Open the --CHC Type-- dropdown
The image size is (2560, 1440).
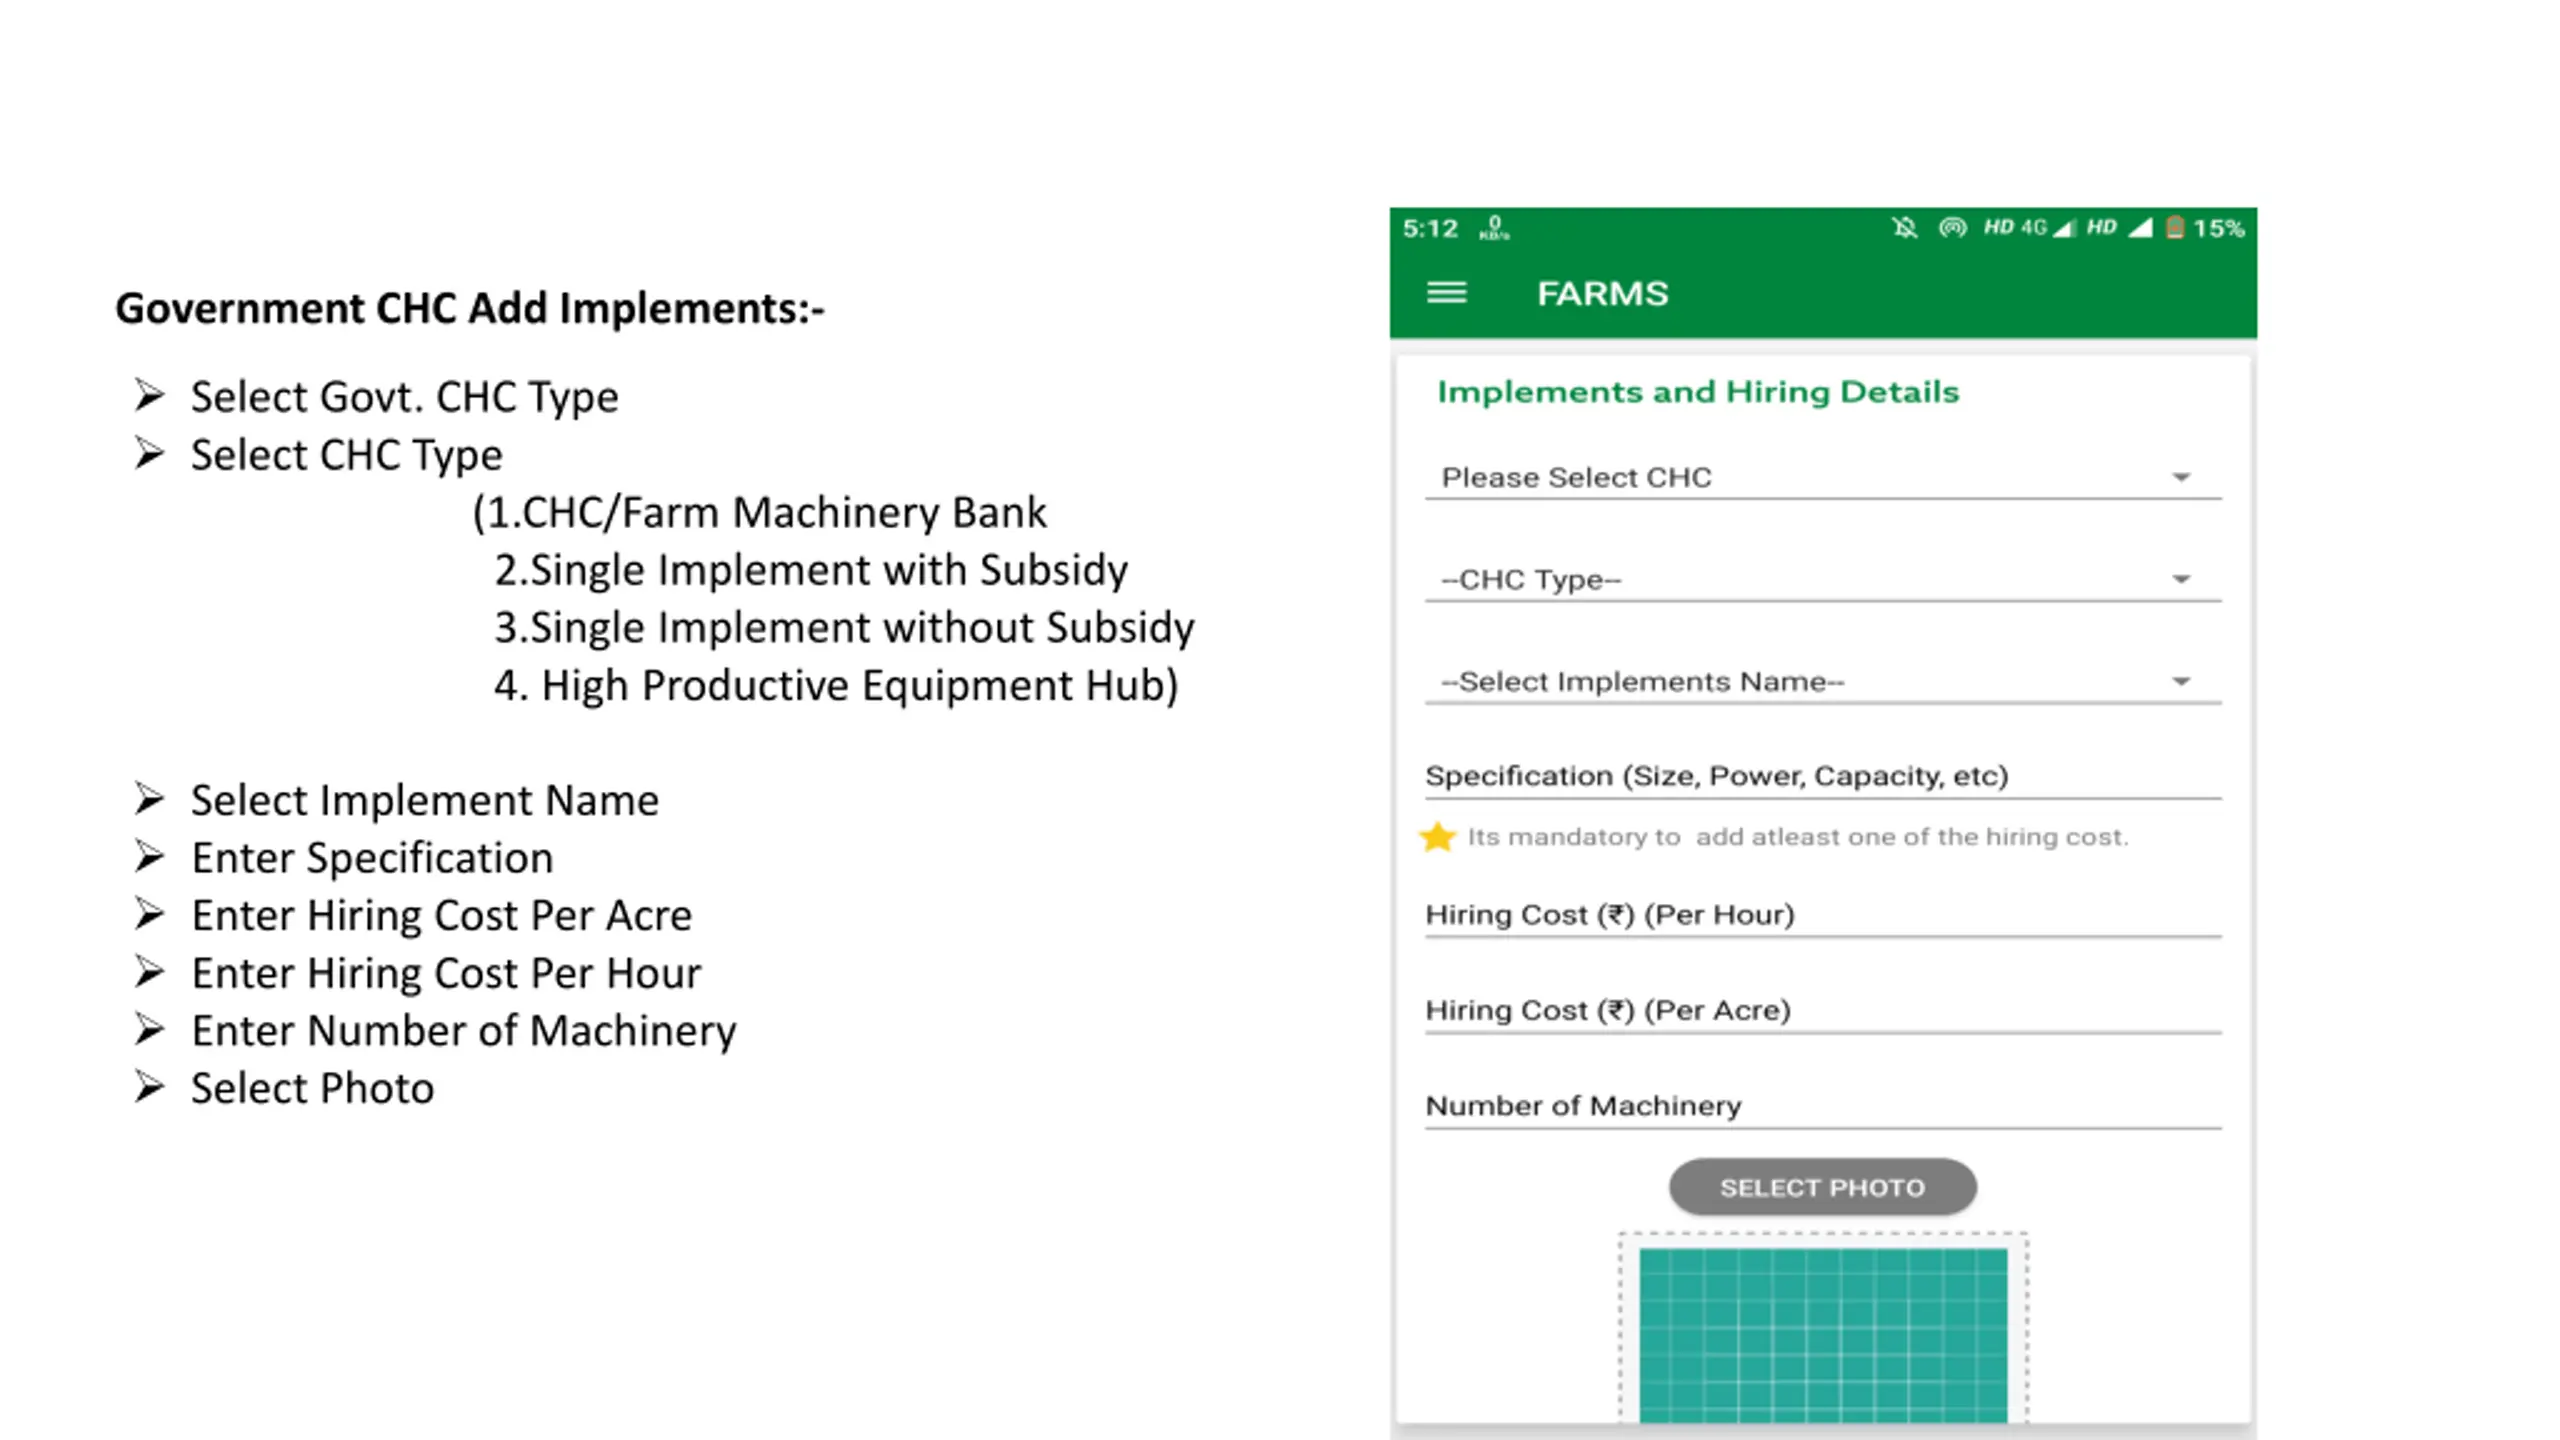pos(1823,580)
